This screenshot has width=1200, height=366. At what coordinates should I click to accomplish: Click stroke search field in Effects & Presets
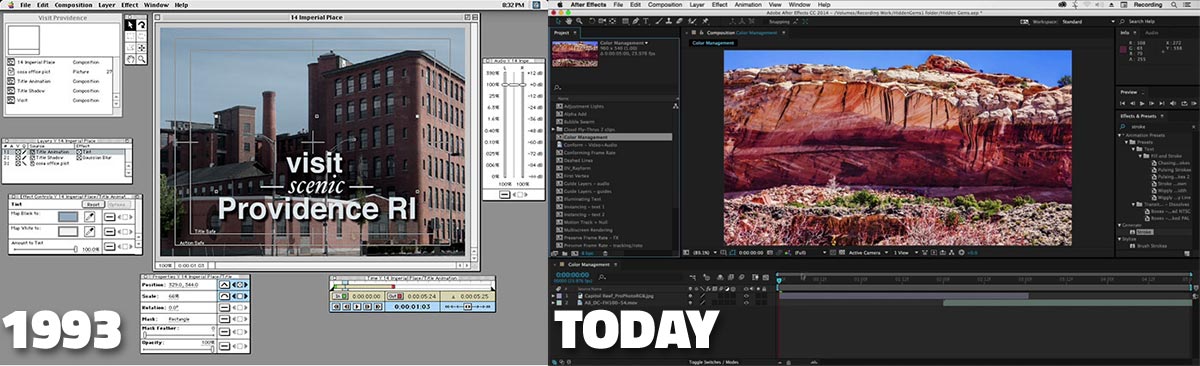(x=1157, y=127)
